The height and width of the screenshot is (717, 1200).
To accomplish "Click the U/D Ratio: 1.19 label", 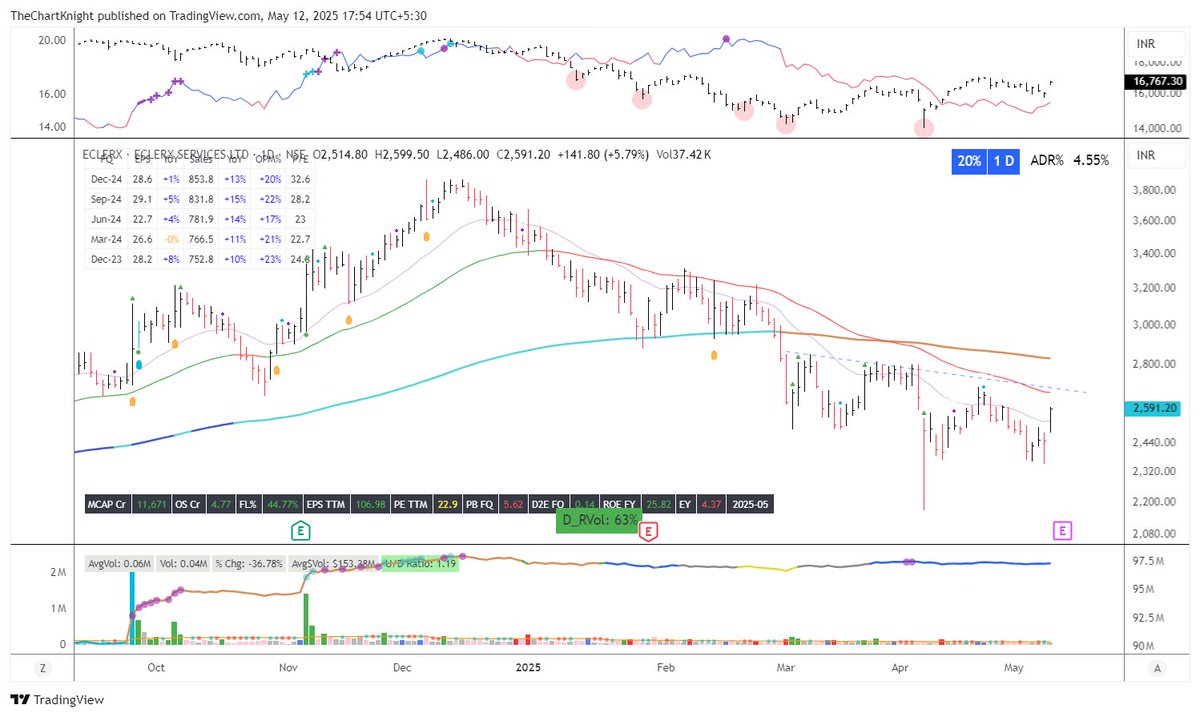I will pyautogui.click(x=422, y=564).
